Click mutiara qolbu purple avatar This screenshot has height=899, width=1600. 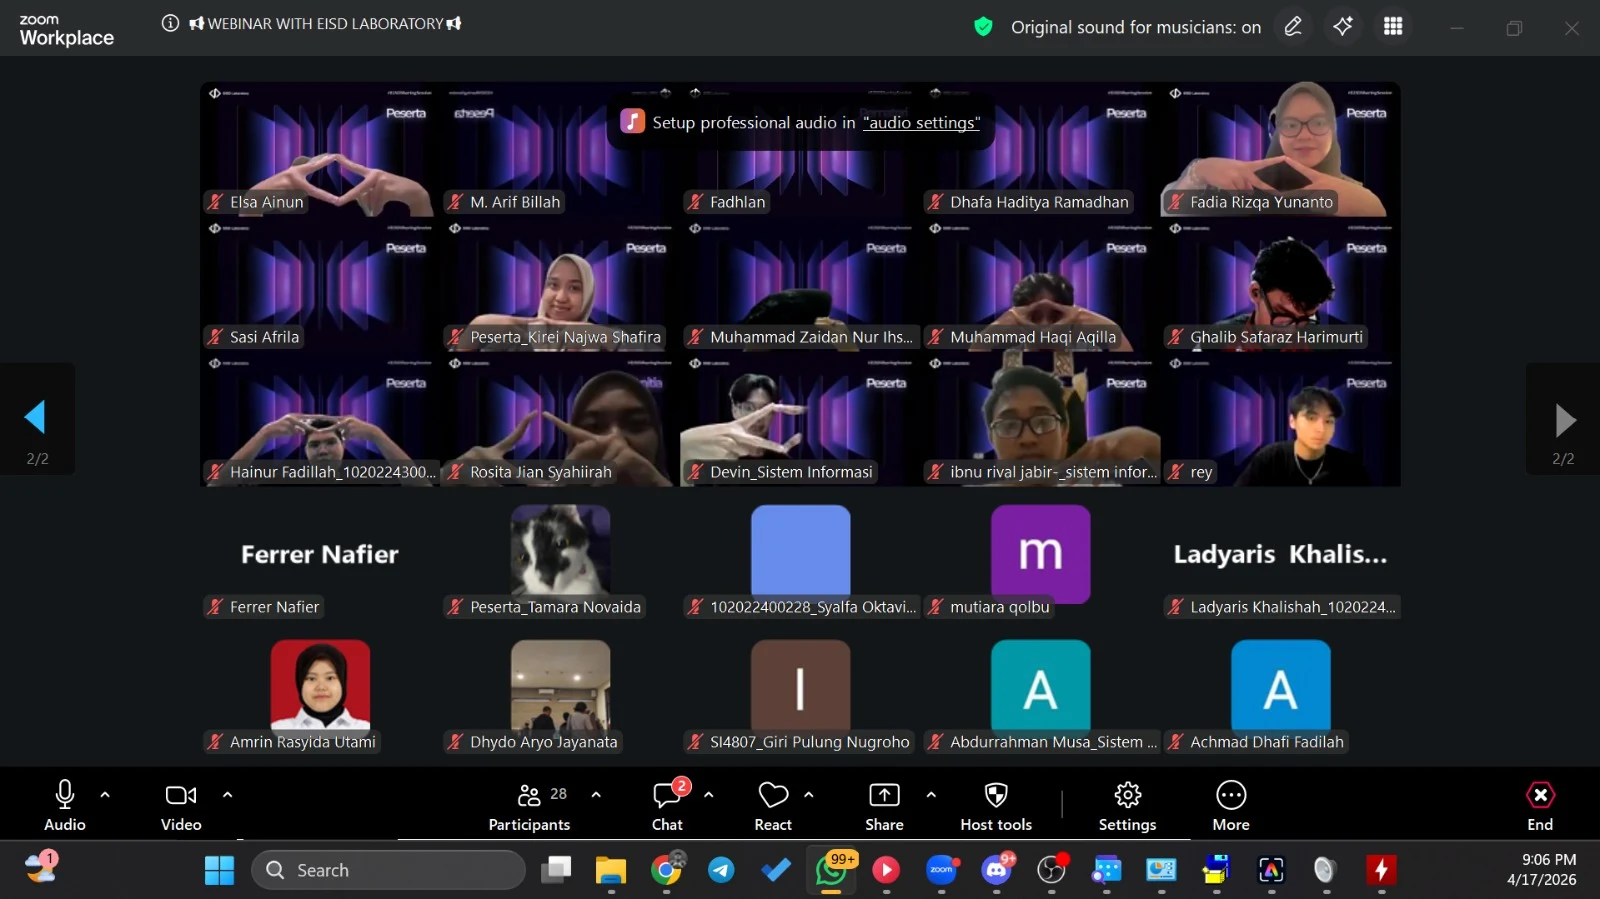pyautogui.click(x=1040, y=552)
